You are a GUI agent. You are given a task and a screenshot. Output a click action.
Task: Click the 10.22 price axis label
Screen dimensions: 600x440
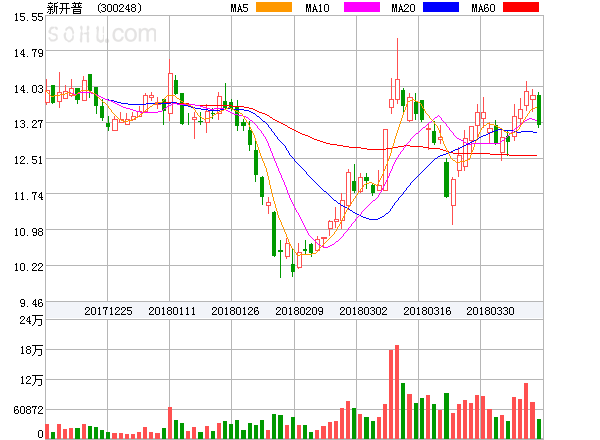point(29,267)
